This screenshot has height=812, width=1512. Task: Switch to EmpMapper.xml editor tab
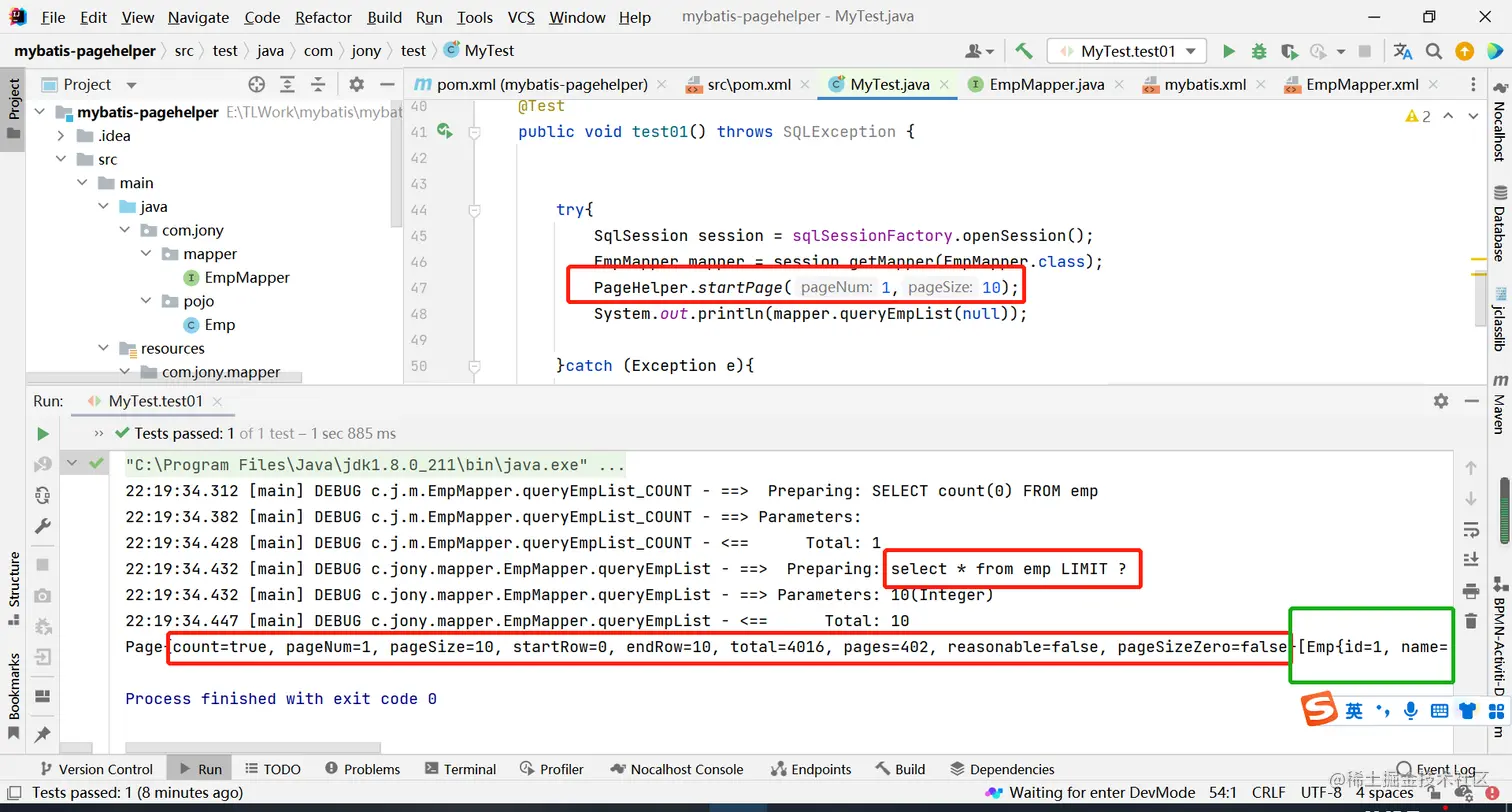1362,85
